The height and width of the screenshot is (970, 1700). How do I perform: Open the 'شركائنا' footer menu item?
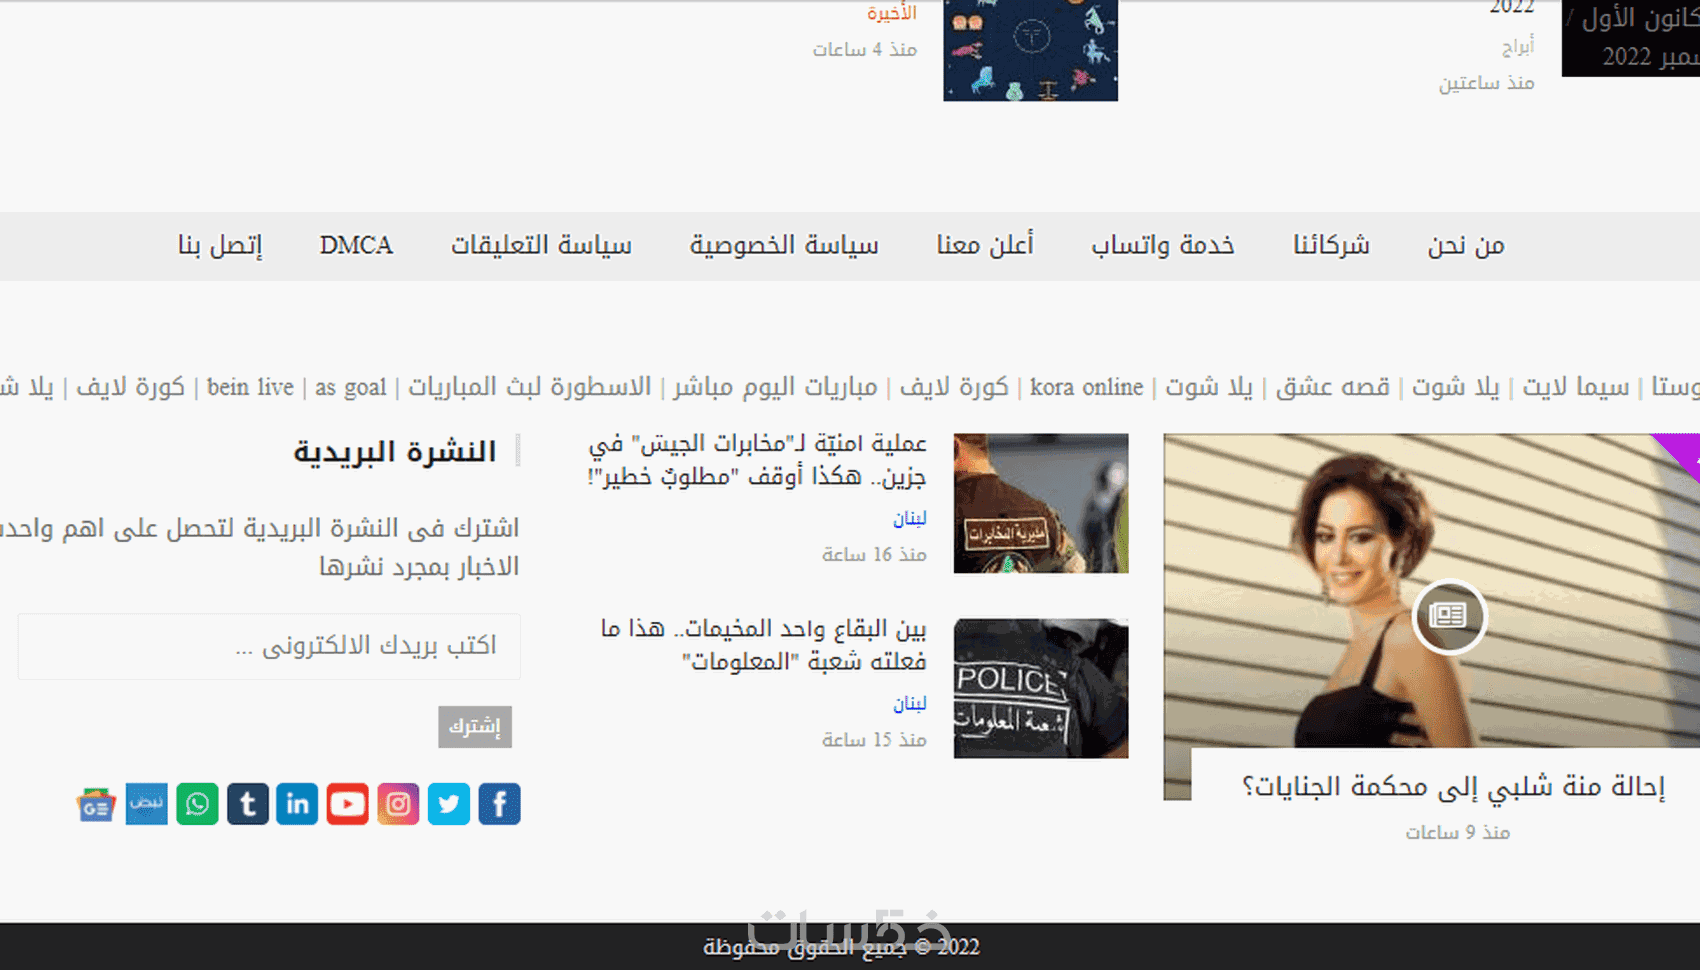1331,246
